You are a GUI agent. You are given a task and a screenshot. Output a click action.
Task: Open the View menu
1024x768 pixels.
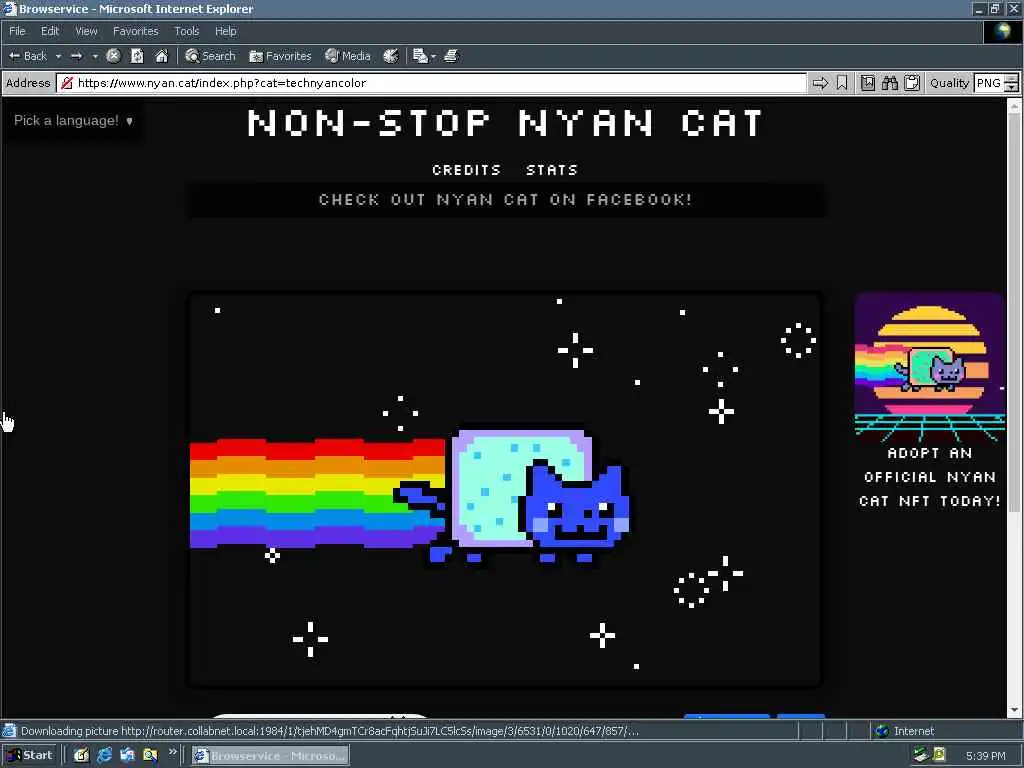click(86, 31)
